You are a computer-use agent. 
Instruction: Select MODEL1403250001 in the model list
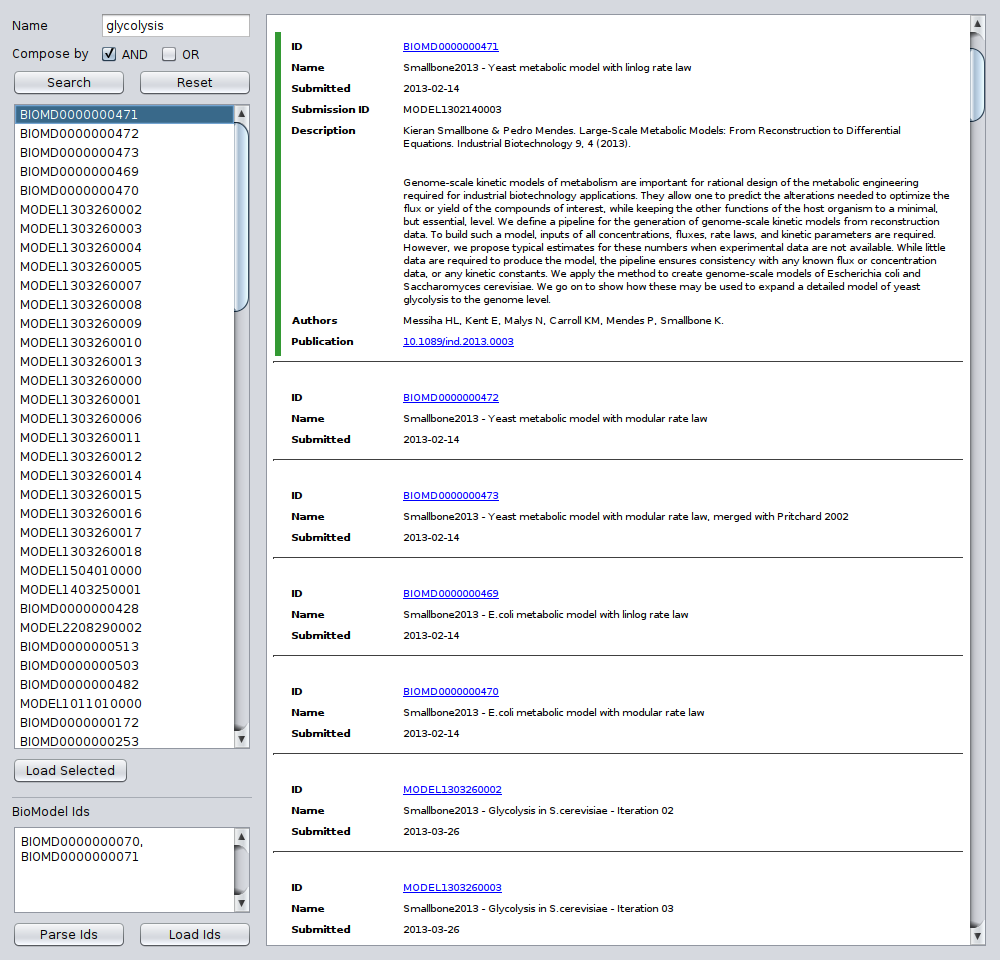tap(124, 589)
